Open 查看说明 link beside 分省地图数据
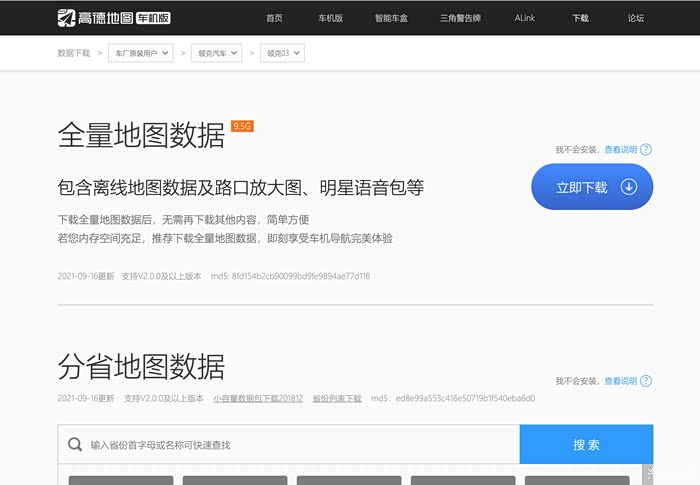 click(x=621, y=381)
